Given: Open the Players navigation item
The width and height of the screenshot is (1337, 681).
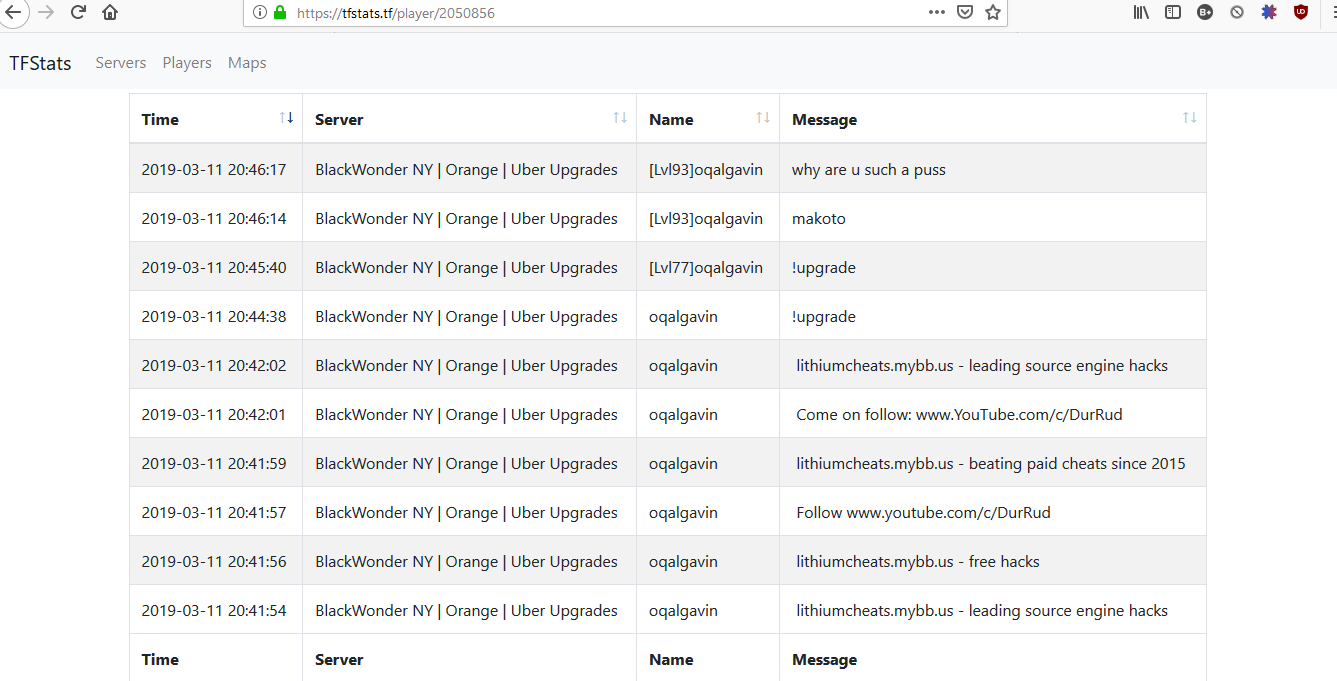Looking at the screenshot, I should [x=187, y=63].
